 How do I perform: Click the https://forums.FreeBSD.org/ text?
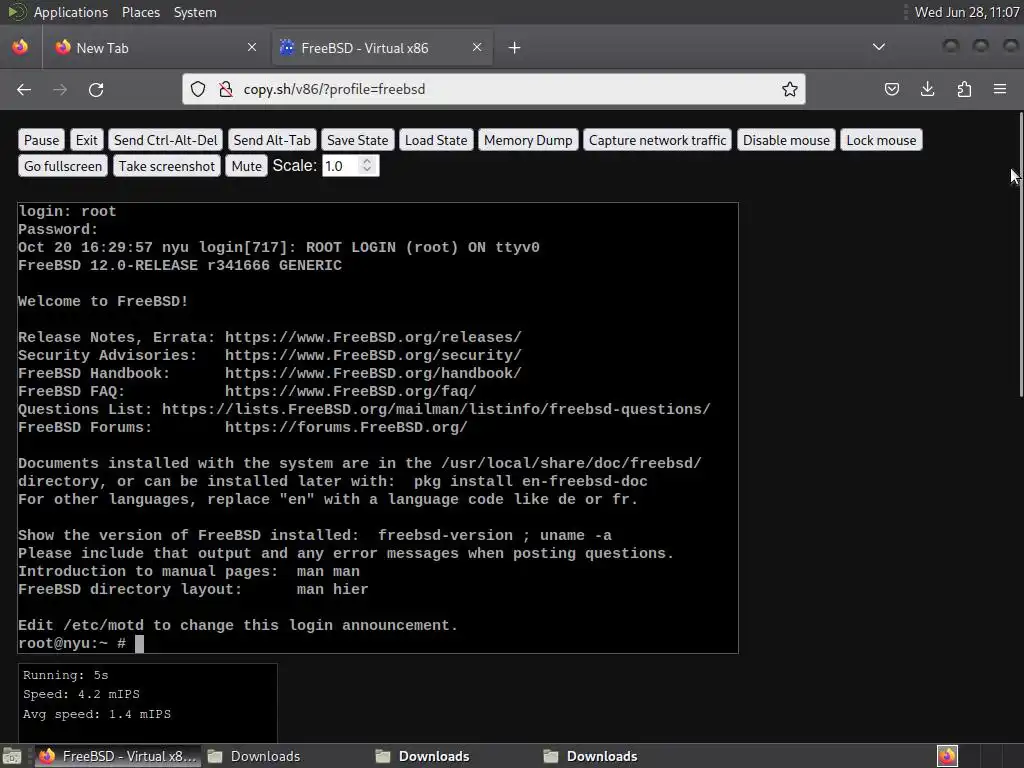tap(346, 428)
